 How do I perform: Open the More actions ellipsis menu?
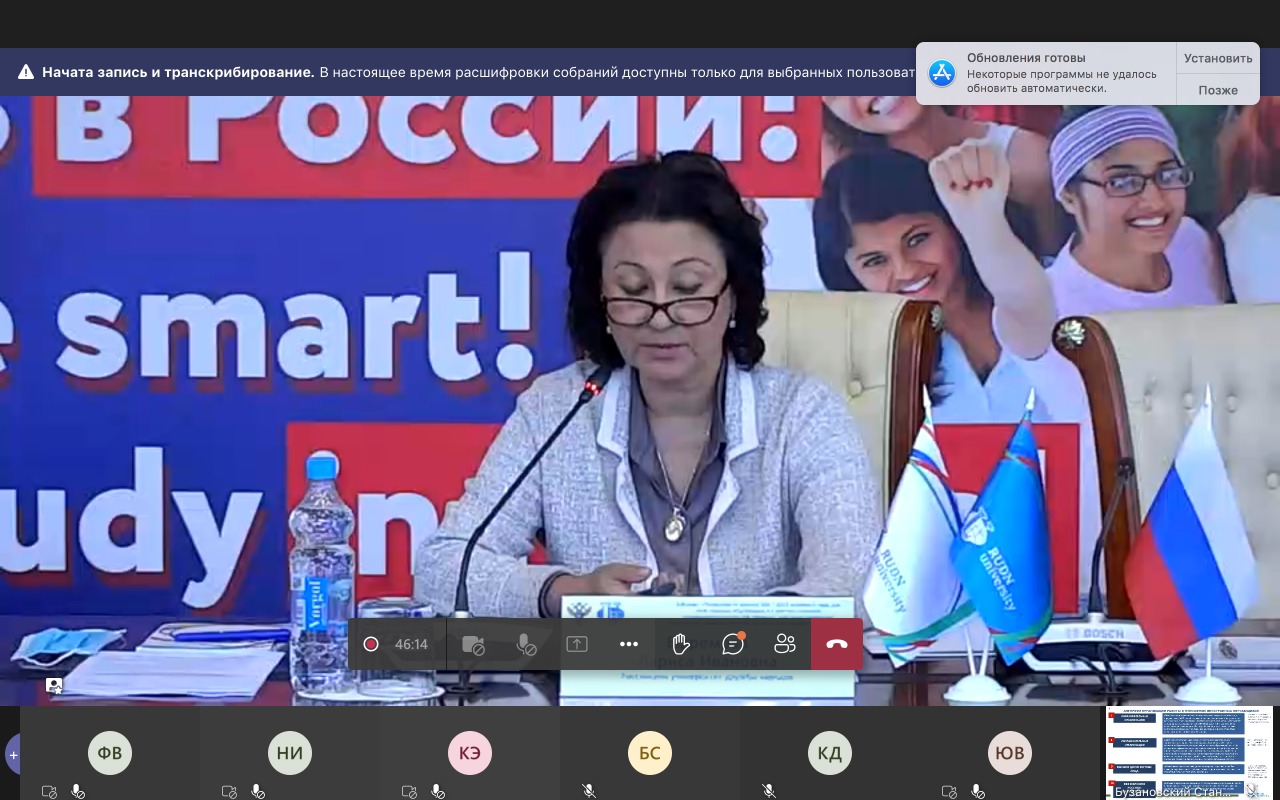click(629, 644)
